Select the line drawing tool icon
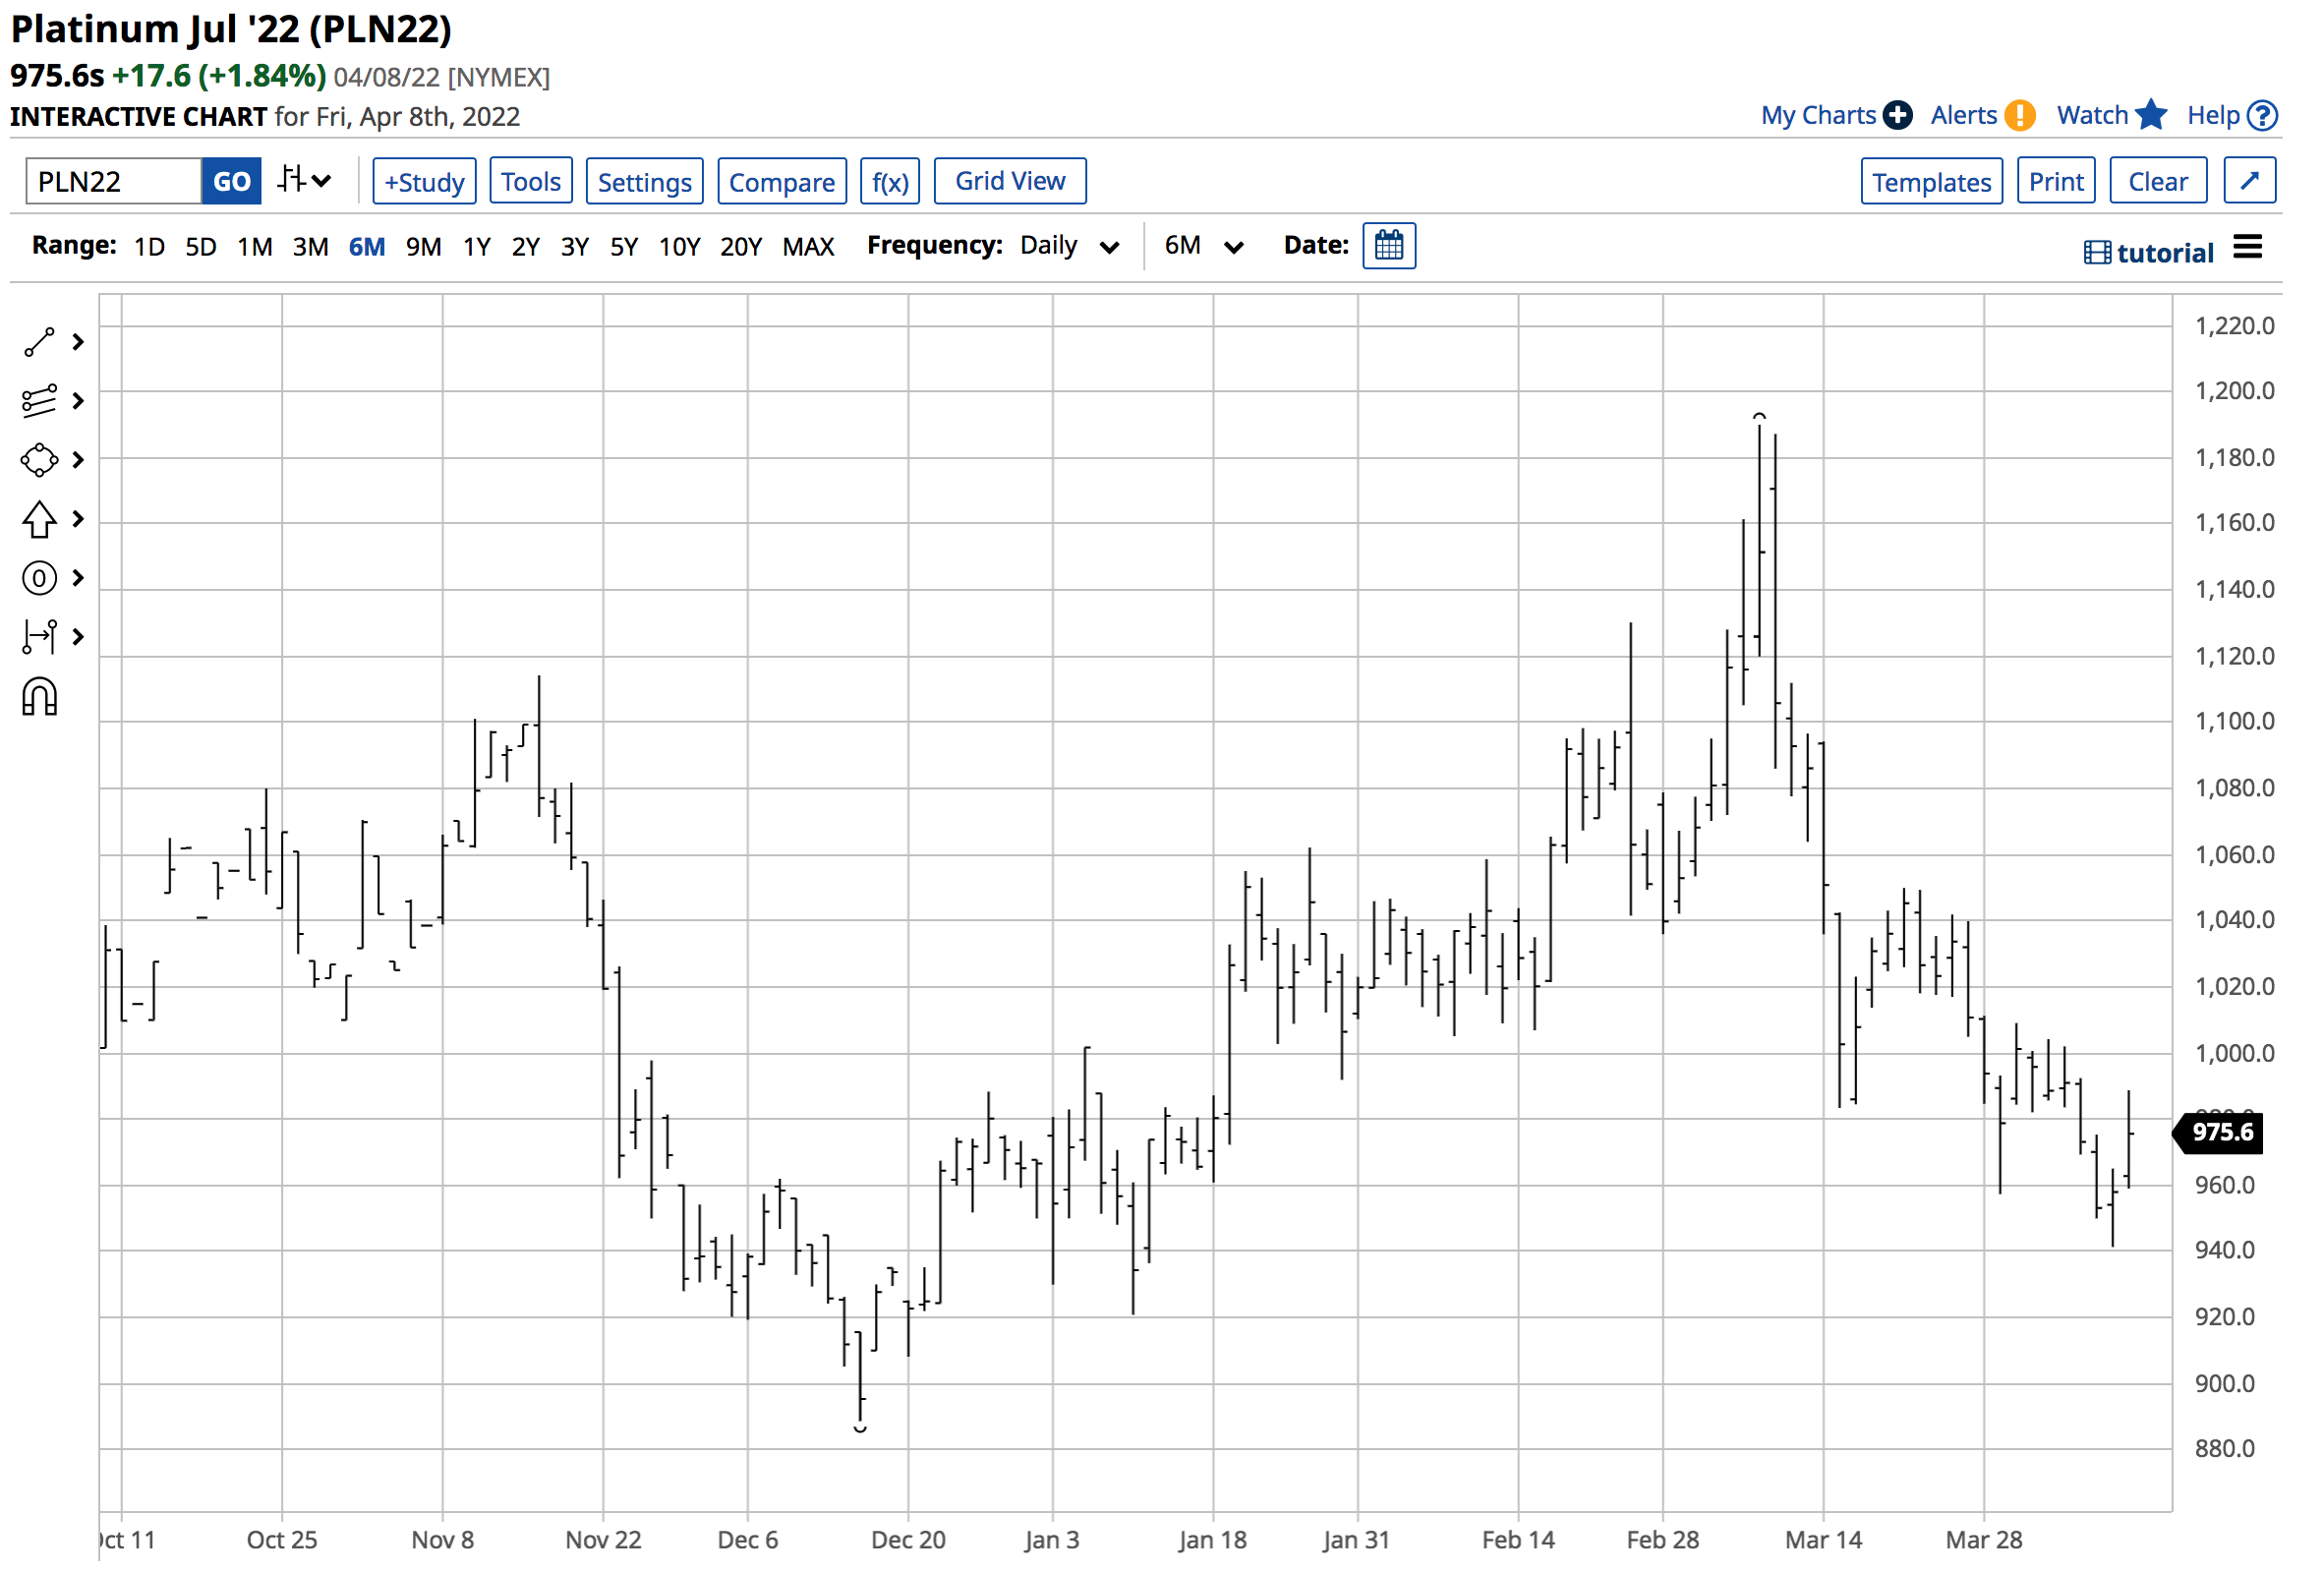The height and width of the screenshot is (1573, 2324). tap(39, 343)
